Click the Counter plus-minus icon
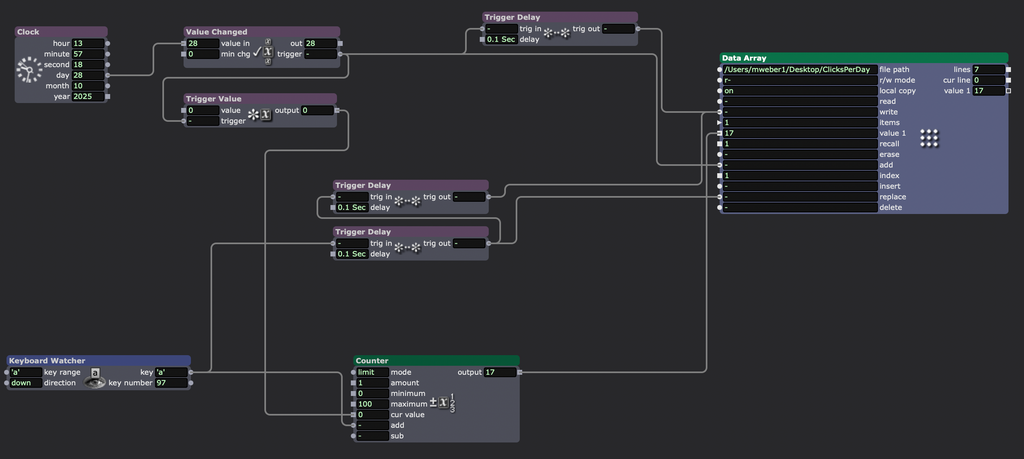The width and height of the screenshot is (1024, 459). click(443, 404)
